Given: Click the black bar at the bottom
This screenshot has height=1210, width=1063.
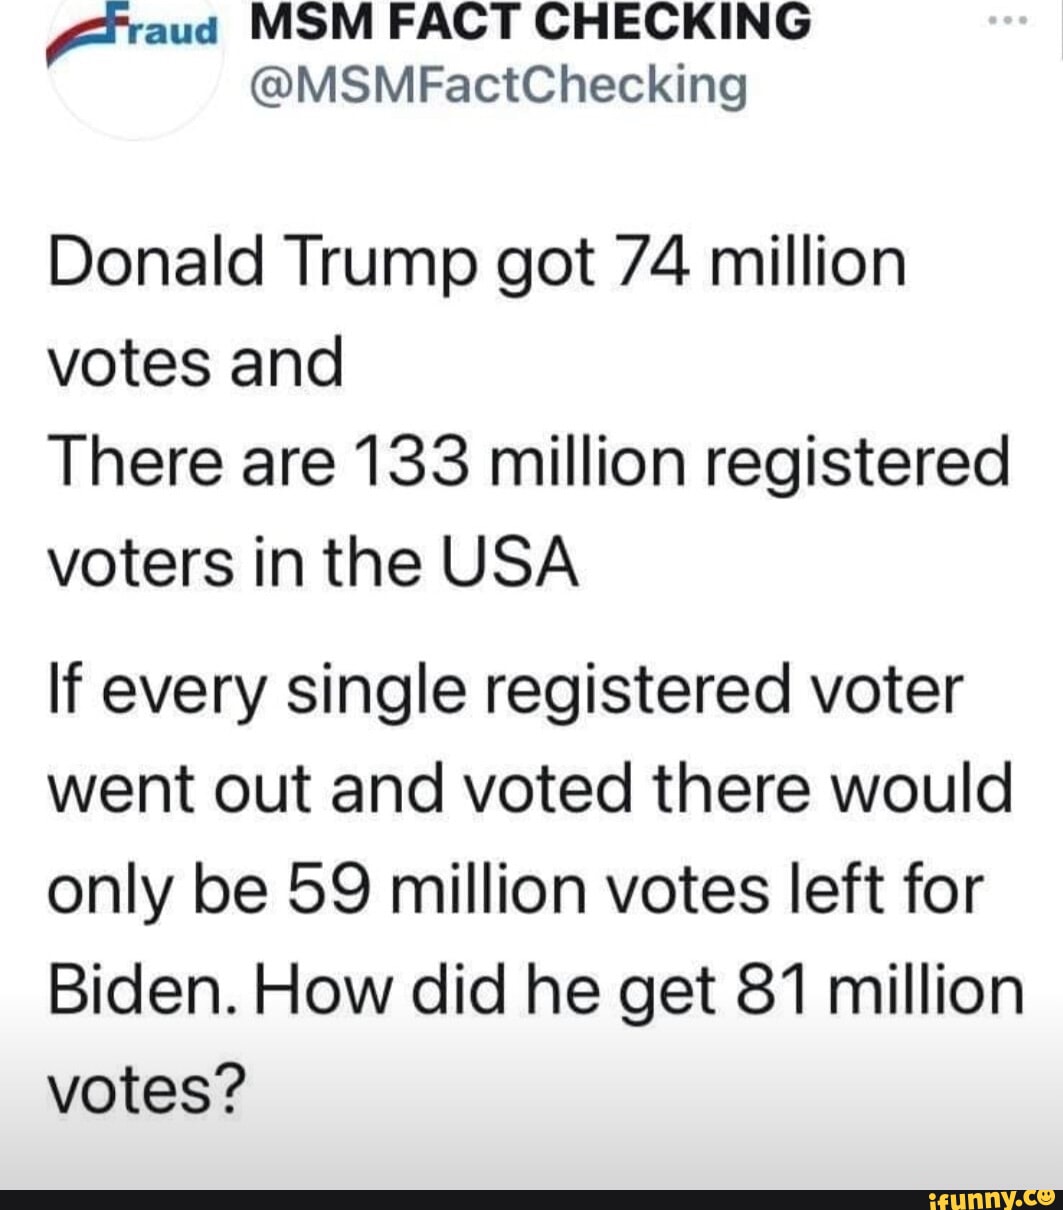Looking at the screenshot, I should [450, 1199].
